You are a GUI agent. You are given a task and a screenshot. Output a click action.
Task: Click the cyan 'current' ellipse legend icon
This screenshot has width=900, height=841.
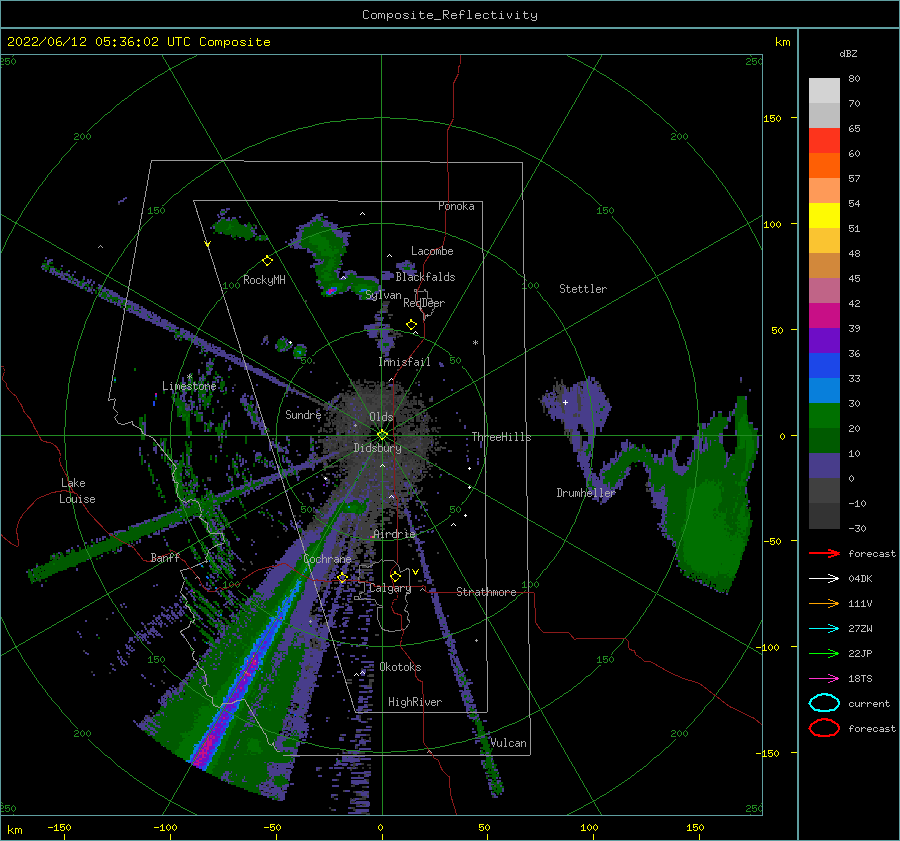point(824,703)
